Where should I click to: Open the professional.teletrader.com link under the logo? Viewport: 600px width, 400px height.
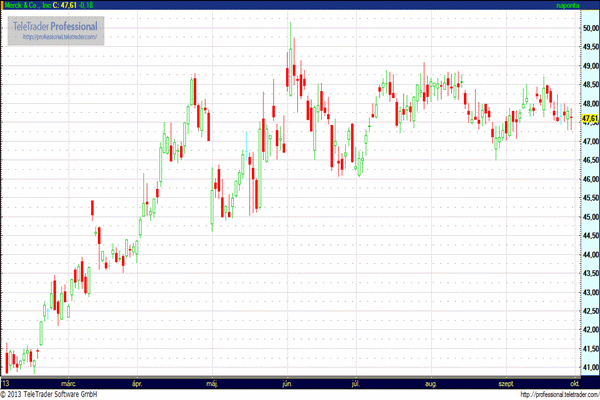tap(59, 38)
